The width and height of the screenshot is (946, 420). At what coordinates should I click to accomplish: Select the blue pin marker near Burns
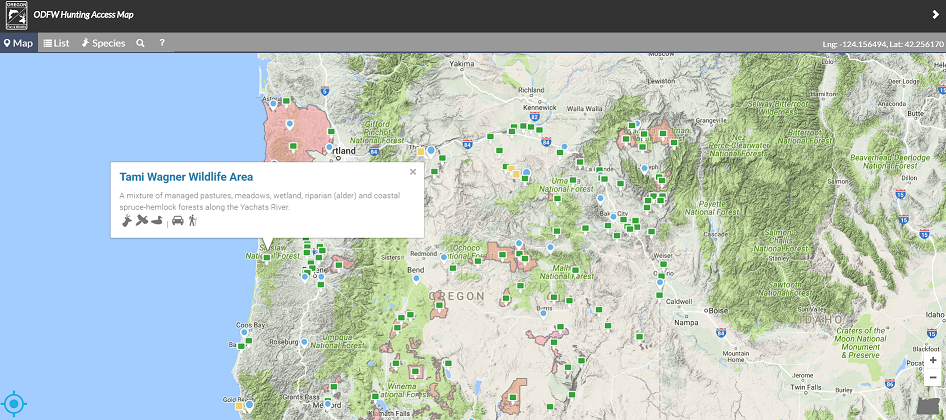pos(543,313)
